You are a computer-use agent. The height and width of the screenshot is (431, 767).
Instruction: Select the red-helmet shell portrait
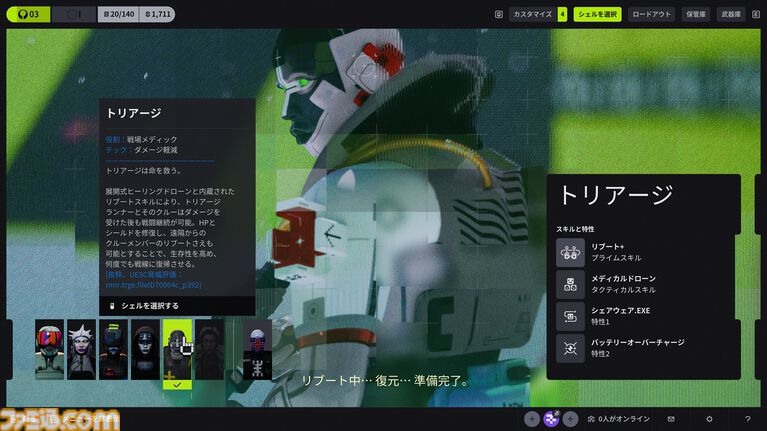point(49,349)
